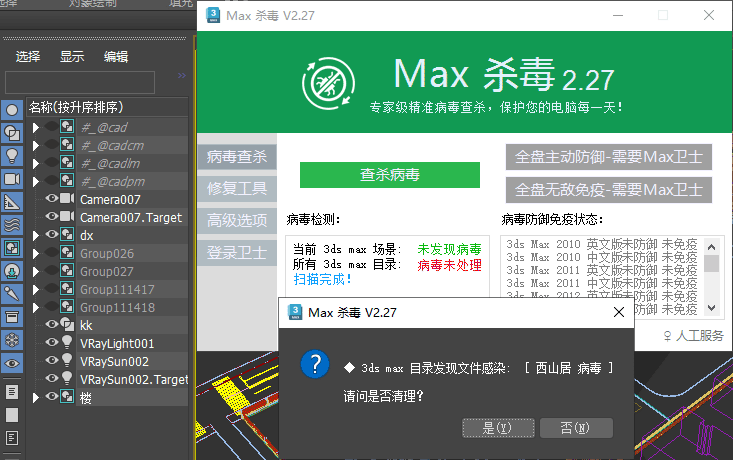Image resolution: width=733 pixels, height=460 pixels.
Task: Click the space warps wavy icon in sidebar
Action: [12, 225]
